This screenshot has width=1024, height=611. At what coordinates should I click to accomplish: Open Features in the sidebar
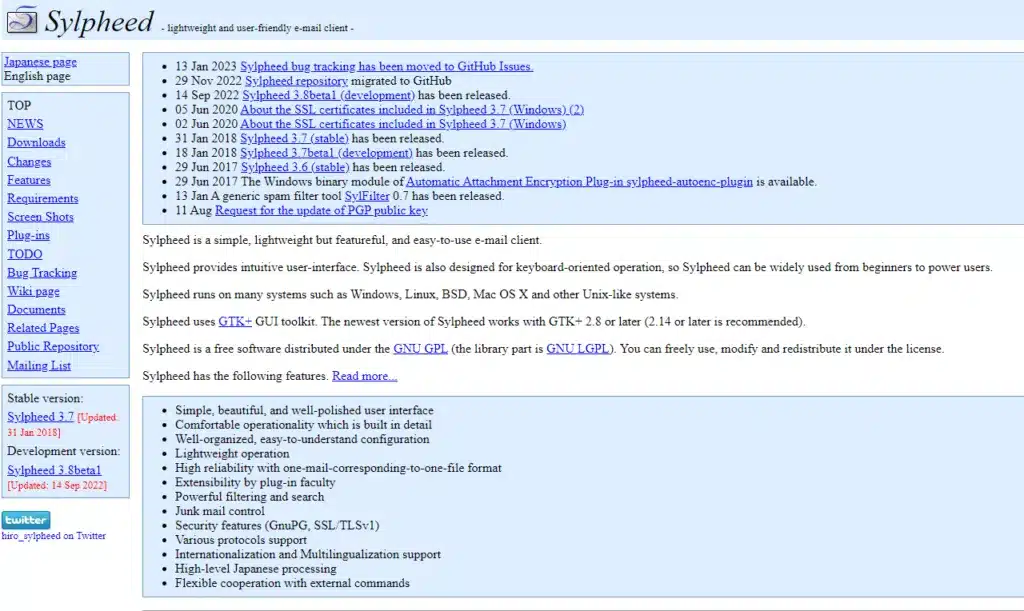[29, 180]
